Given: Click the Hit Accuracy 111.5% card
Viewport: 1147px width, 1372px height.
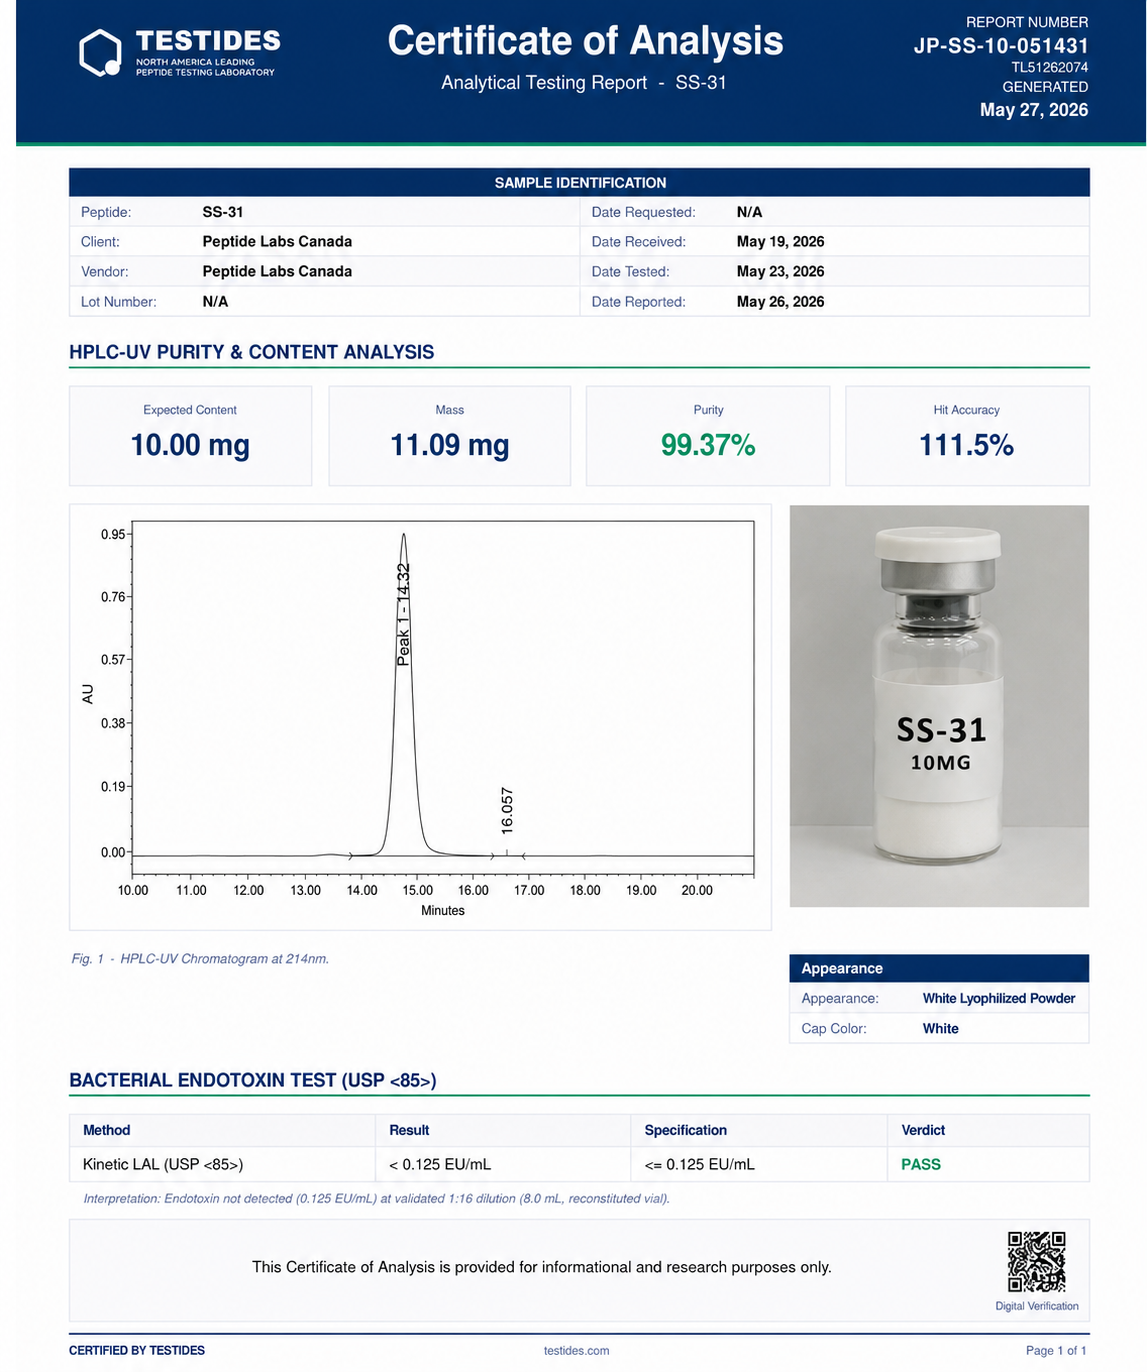Looking at the screenshot, I should [x=967, y=436].
